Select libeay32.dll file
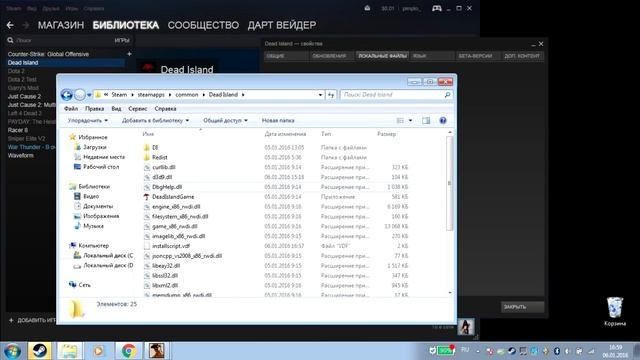 [x=166, y=266]
